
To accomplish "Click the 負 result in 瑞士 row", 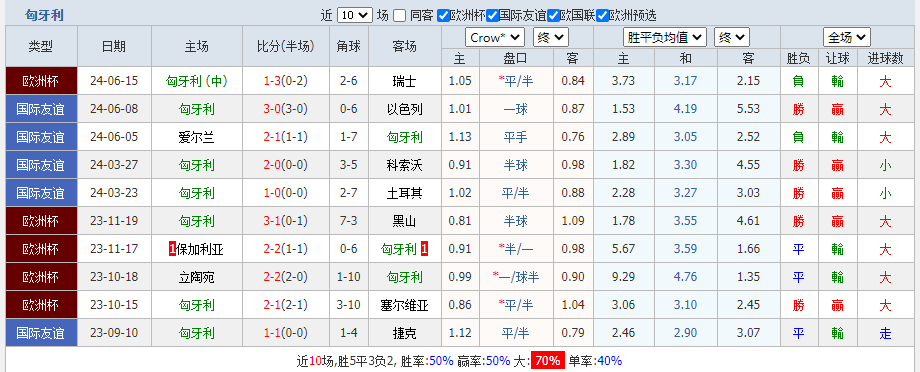I will point(798,81).
